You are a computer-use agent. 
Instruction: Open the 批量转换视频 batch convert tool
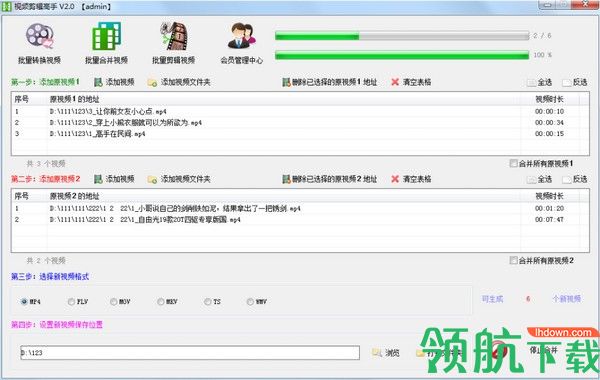click(x=39, y=43)
